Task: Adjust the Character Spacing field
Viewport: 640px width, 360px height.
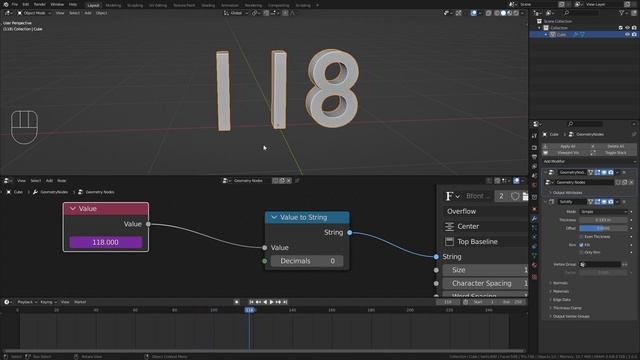Action: 485,283
